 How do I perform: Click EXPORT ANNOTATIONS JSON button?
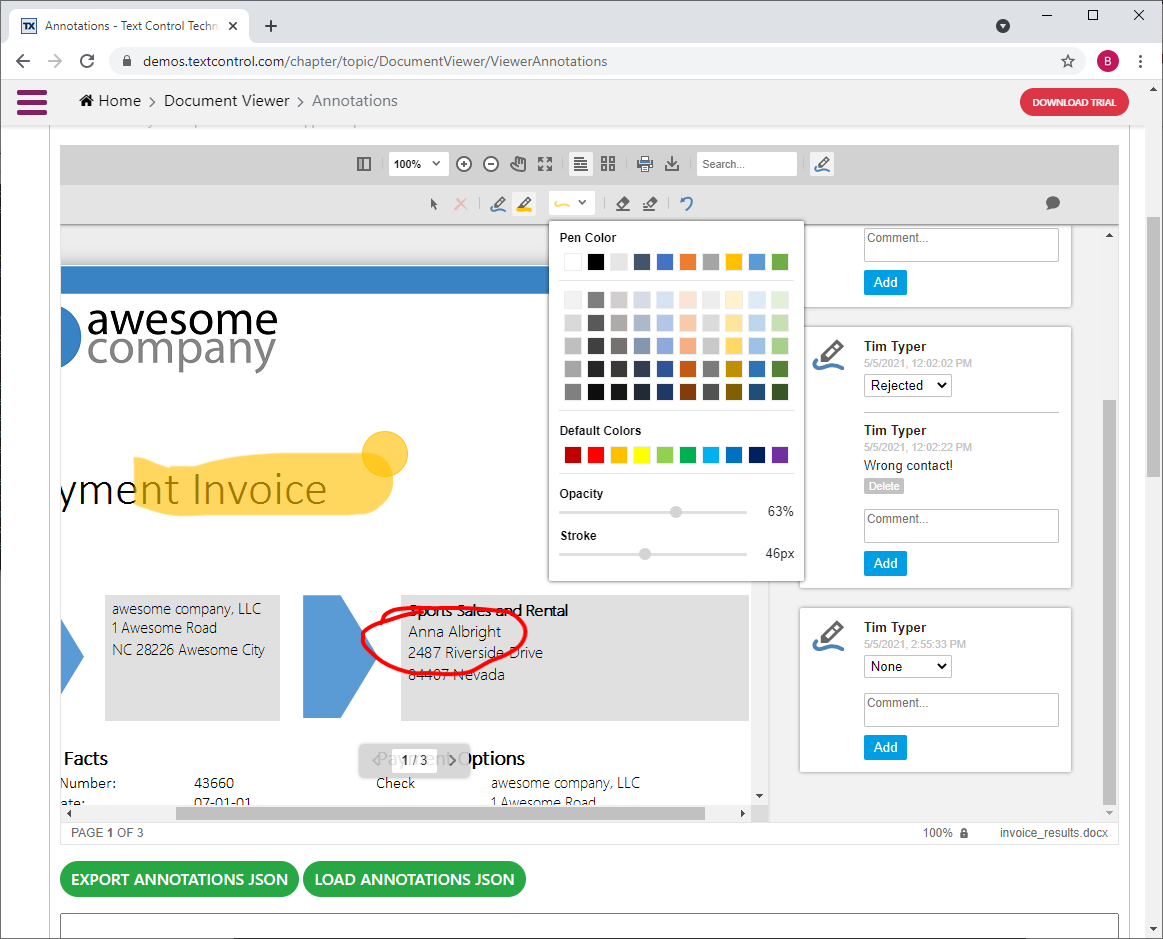[179, 879]
